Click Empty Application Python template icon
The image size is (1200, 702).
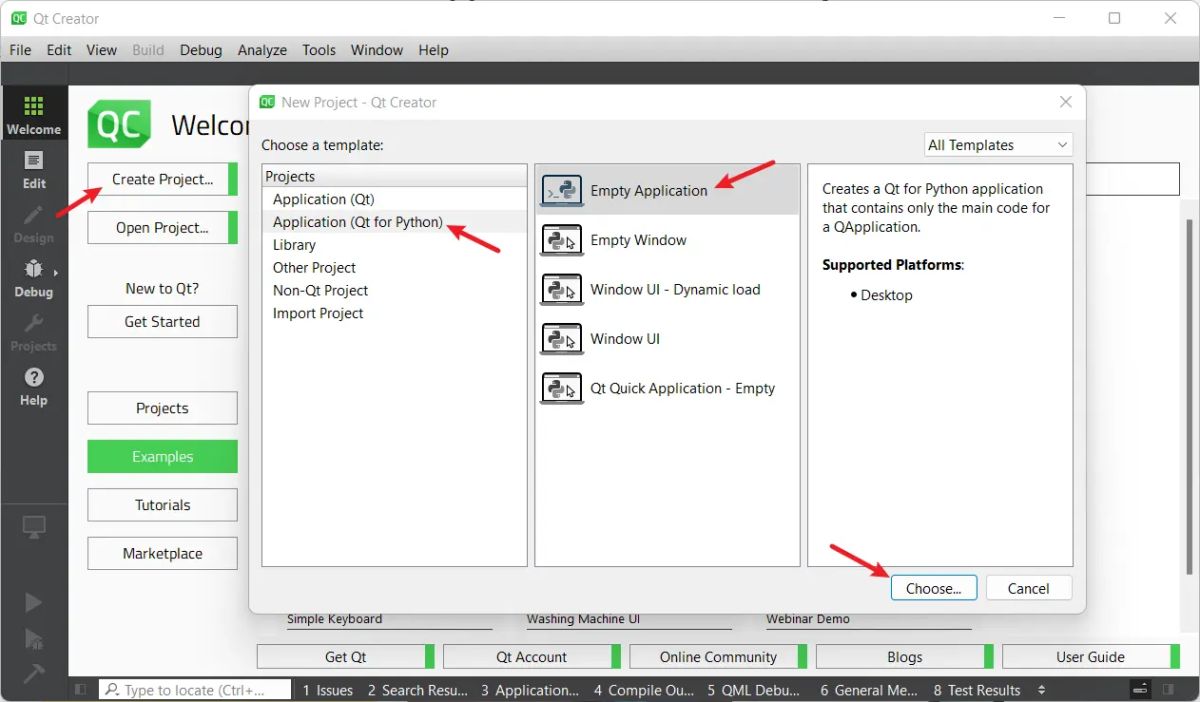click(562, 190)
